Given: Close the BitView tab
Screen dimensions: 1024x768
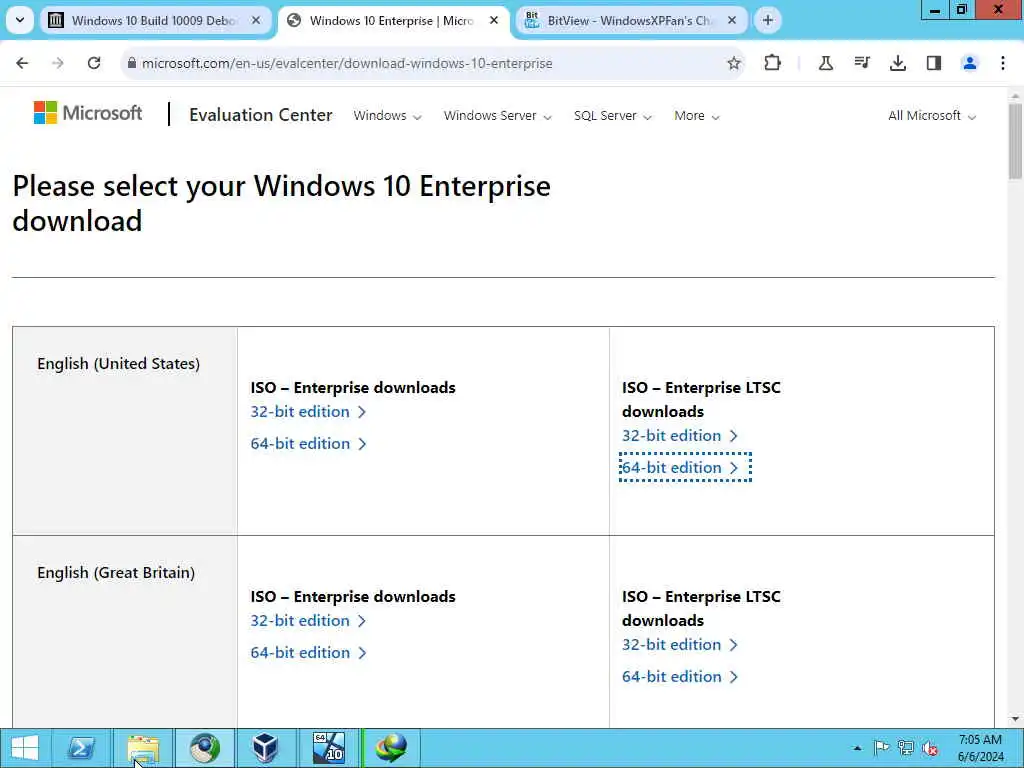Looking at the screenshot, I should tap(732, 20).
